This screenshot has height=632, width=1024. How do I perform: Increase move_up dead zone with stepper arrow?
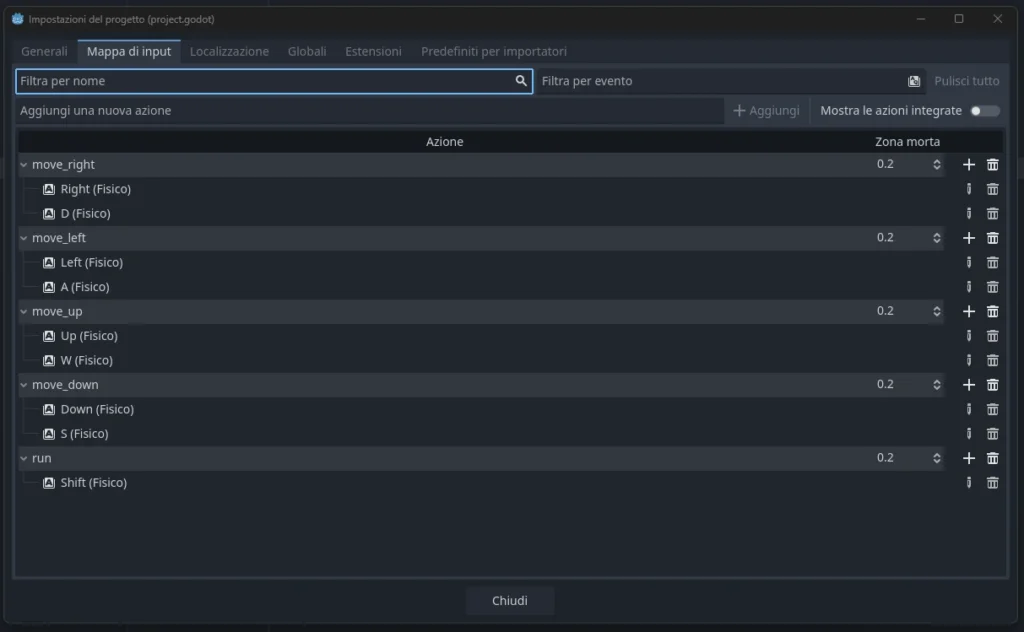(x=936, y=307)
